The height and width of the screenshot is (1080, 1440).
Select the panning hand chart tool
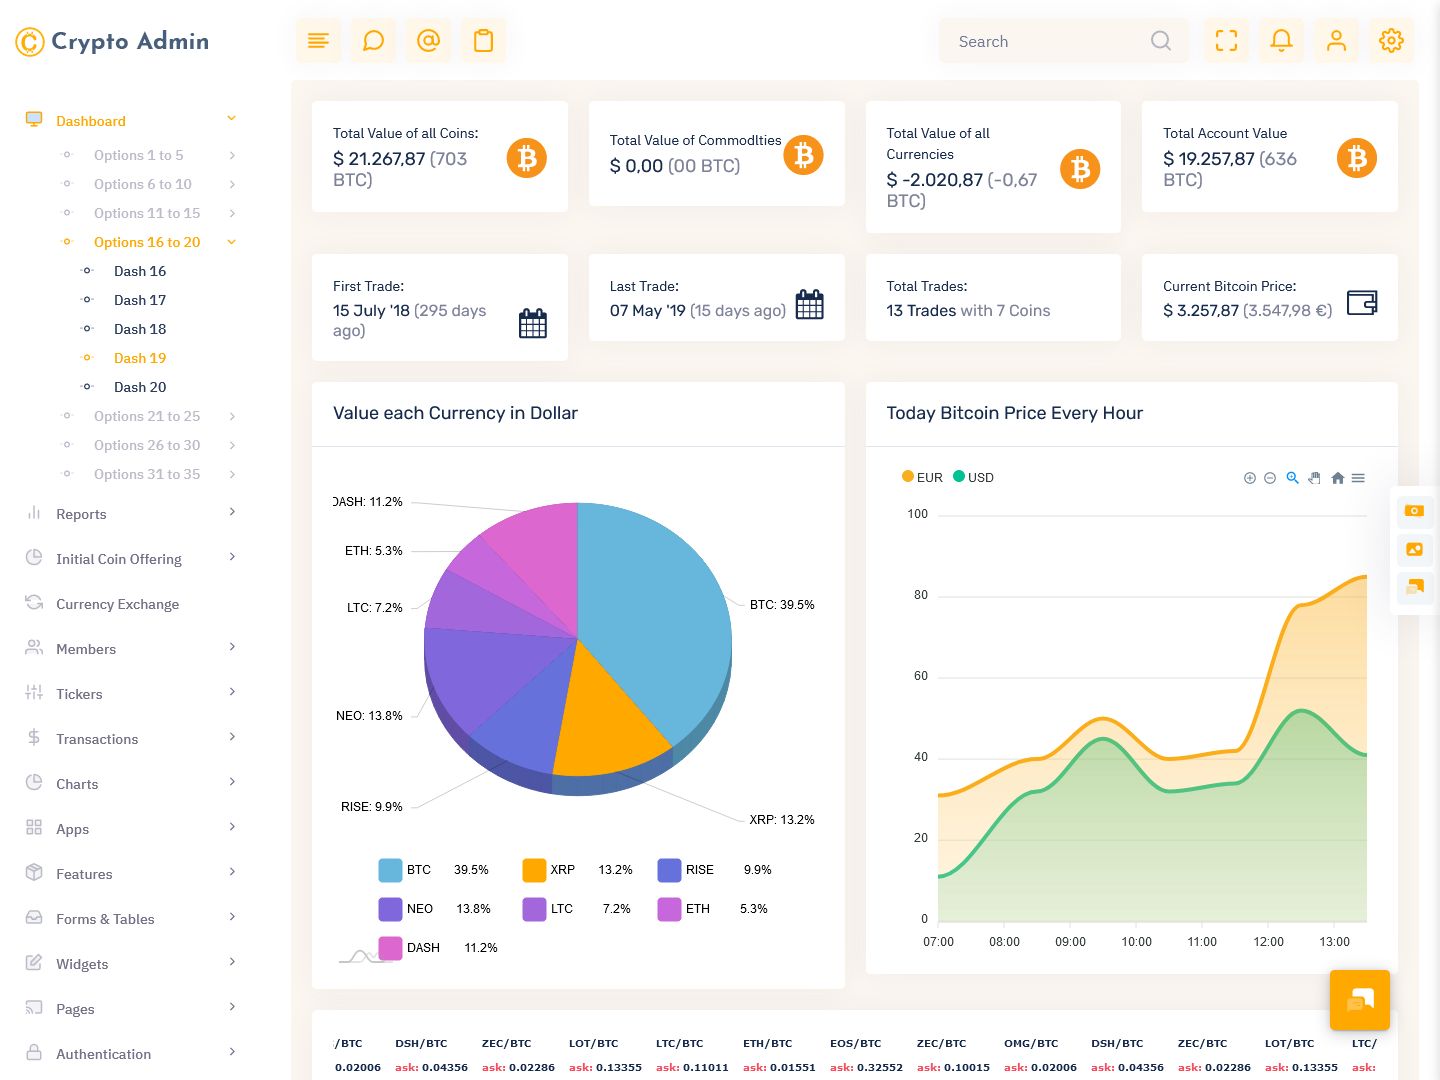tap(1315, 478)
